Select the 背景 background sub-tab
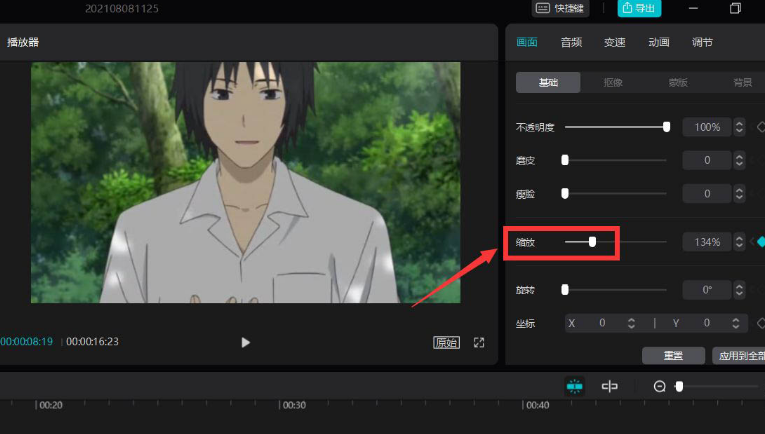The height and width of the screenshot is (434, 765). pos(743,82)
